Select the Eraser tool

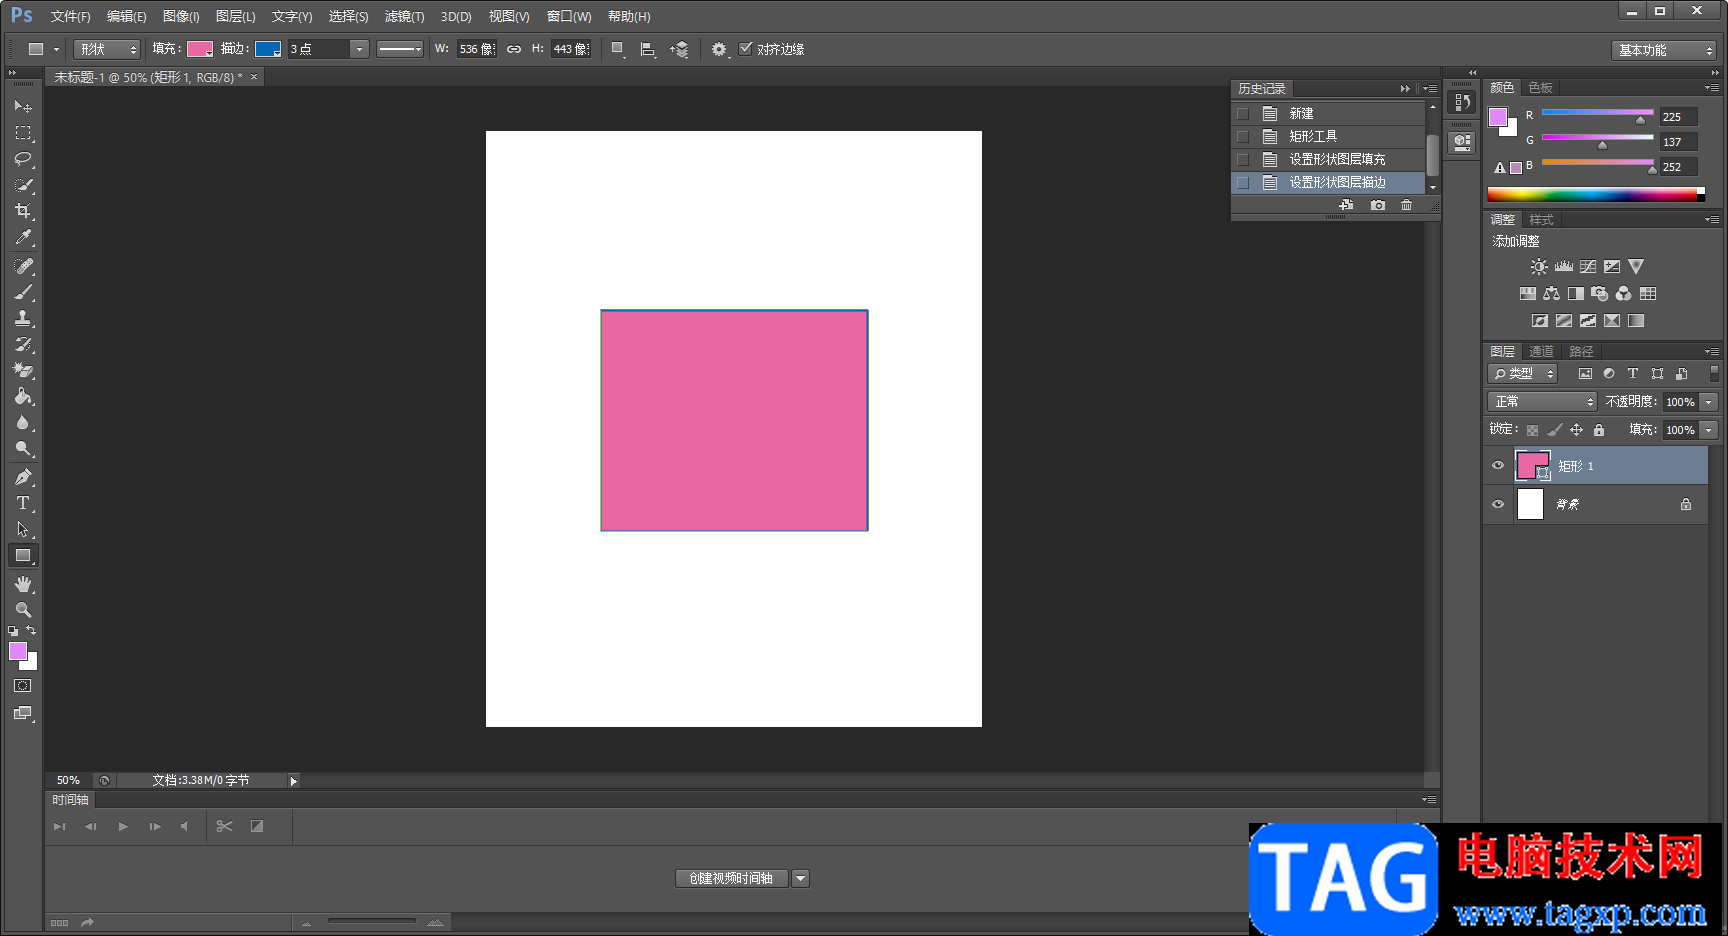coord(23,370)
